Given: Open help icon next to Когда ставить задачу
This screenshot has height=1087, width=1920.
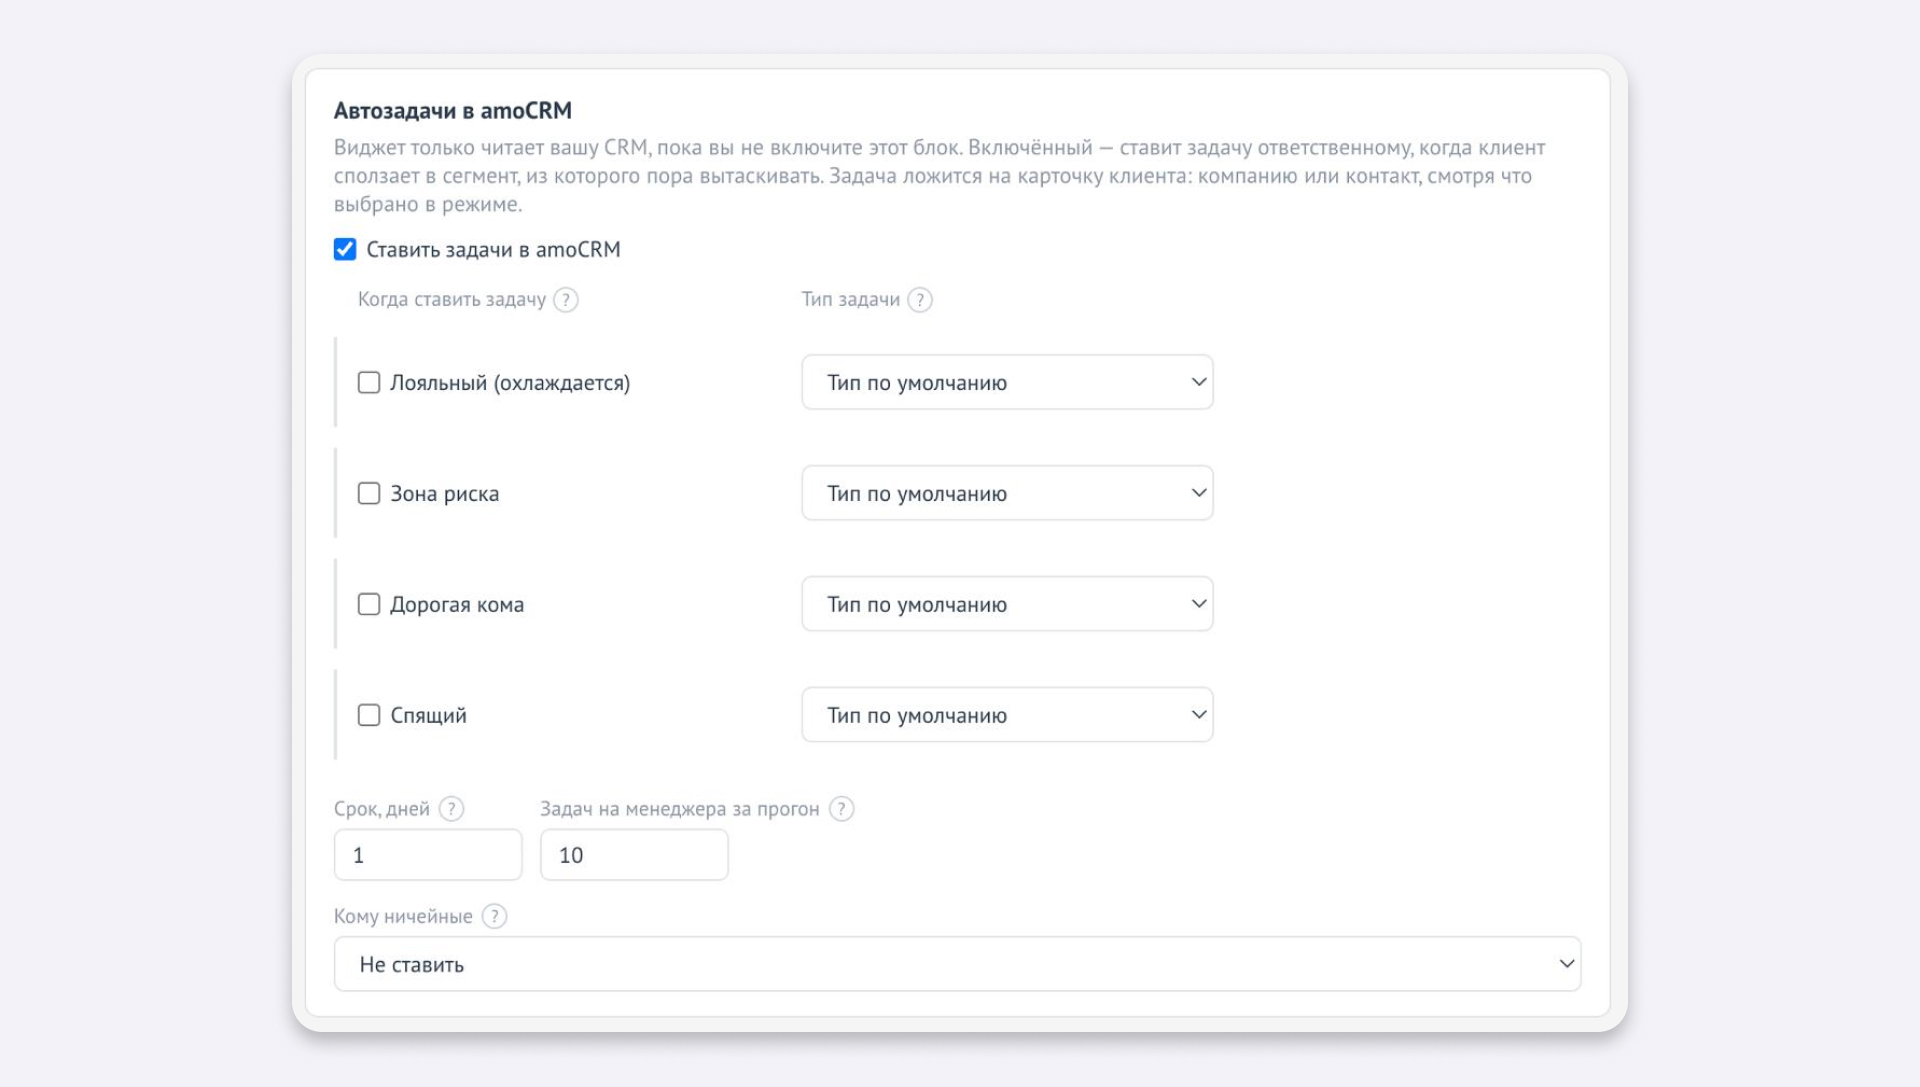Looking at the screenshot, I should point(566,300).
